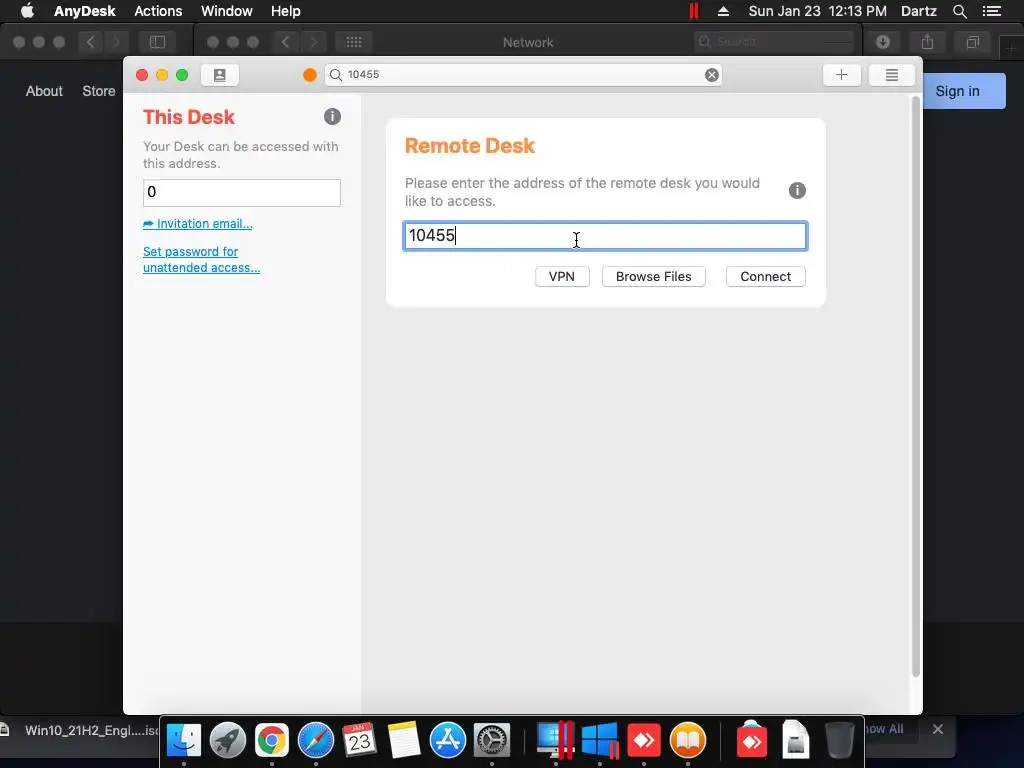Open the Apple menu
This screenshot has width=1024, height=768.
(27, 11)
